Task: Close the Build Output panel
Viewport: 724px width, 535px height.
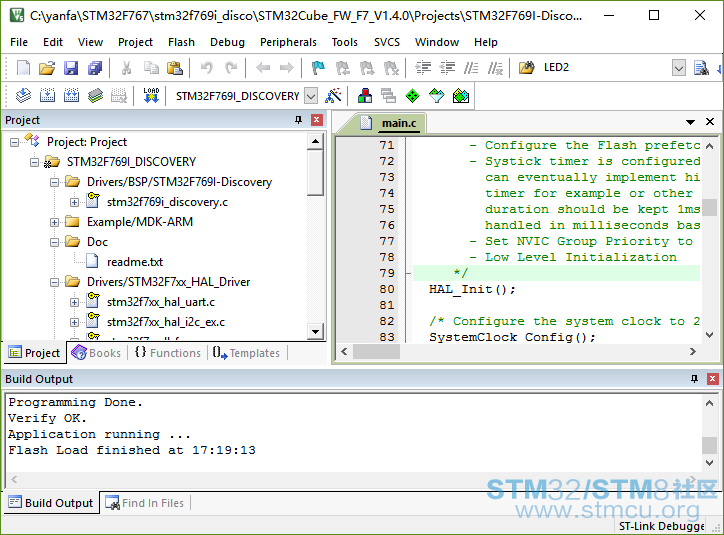Action: (712, 379)
